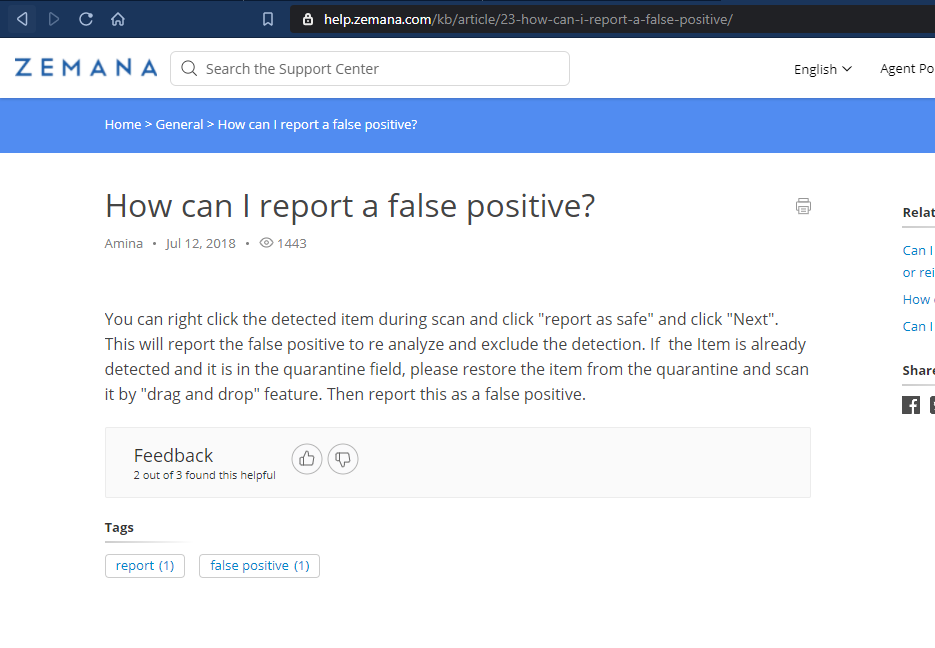Open first related article link starting with "Can I"

pos(916,250)
